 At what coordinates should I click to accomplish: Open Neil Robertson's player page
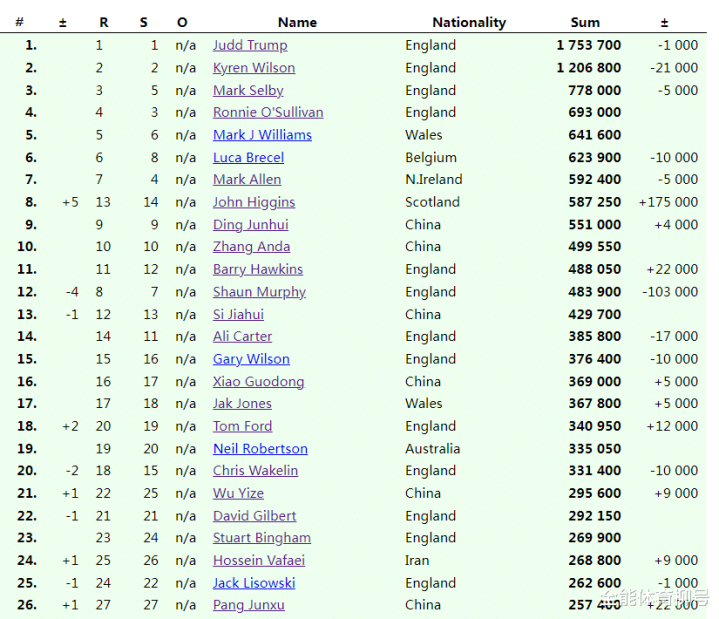tap(260, 449)
